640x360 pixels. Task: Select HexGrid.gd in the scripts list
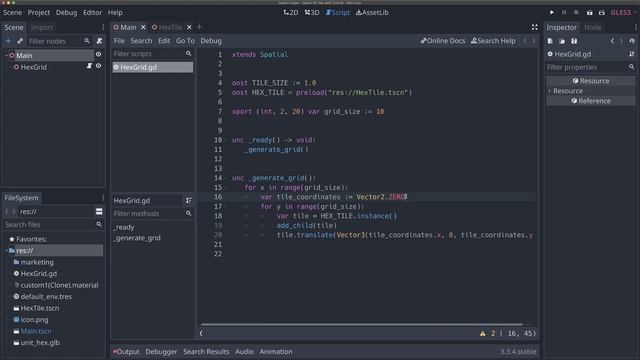click(153, 67)
